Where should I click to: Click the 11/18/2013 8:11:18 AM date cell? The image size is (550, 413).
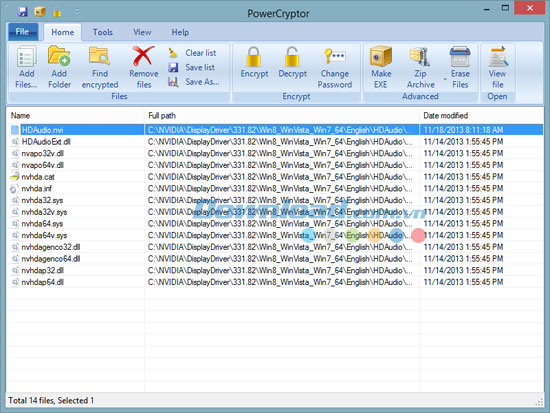(463, 130)
